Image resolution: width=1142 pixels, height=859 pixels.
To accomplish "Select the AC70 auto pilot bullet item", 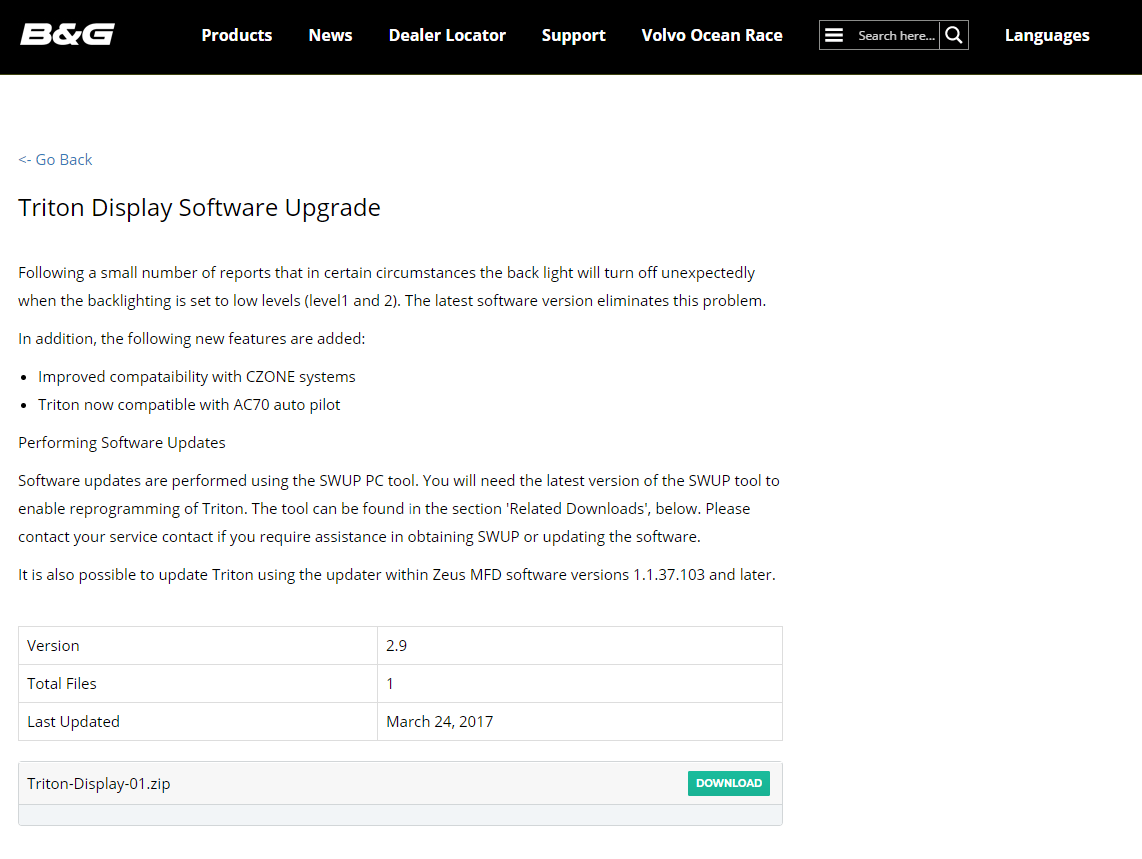I will [x=189, y=404].
